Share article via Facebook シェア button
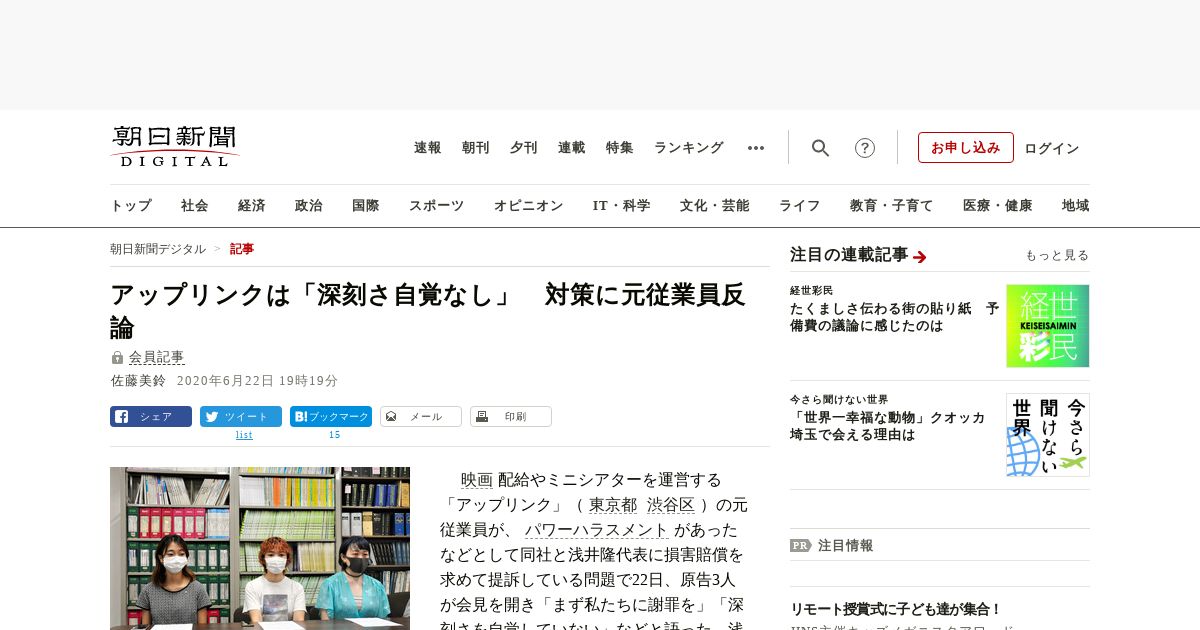1200x630 pixels. tap(151, 417)
